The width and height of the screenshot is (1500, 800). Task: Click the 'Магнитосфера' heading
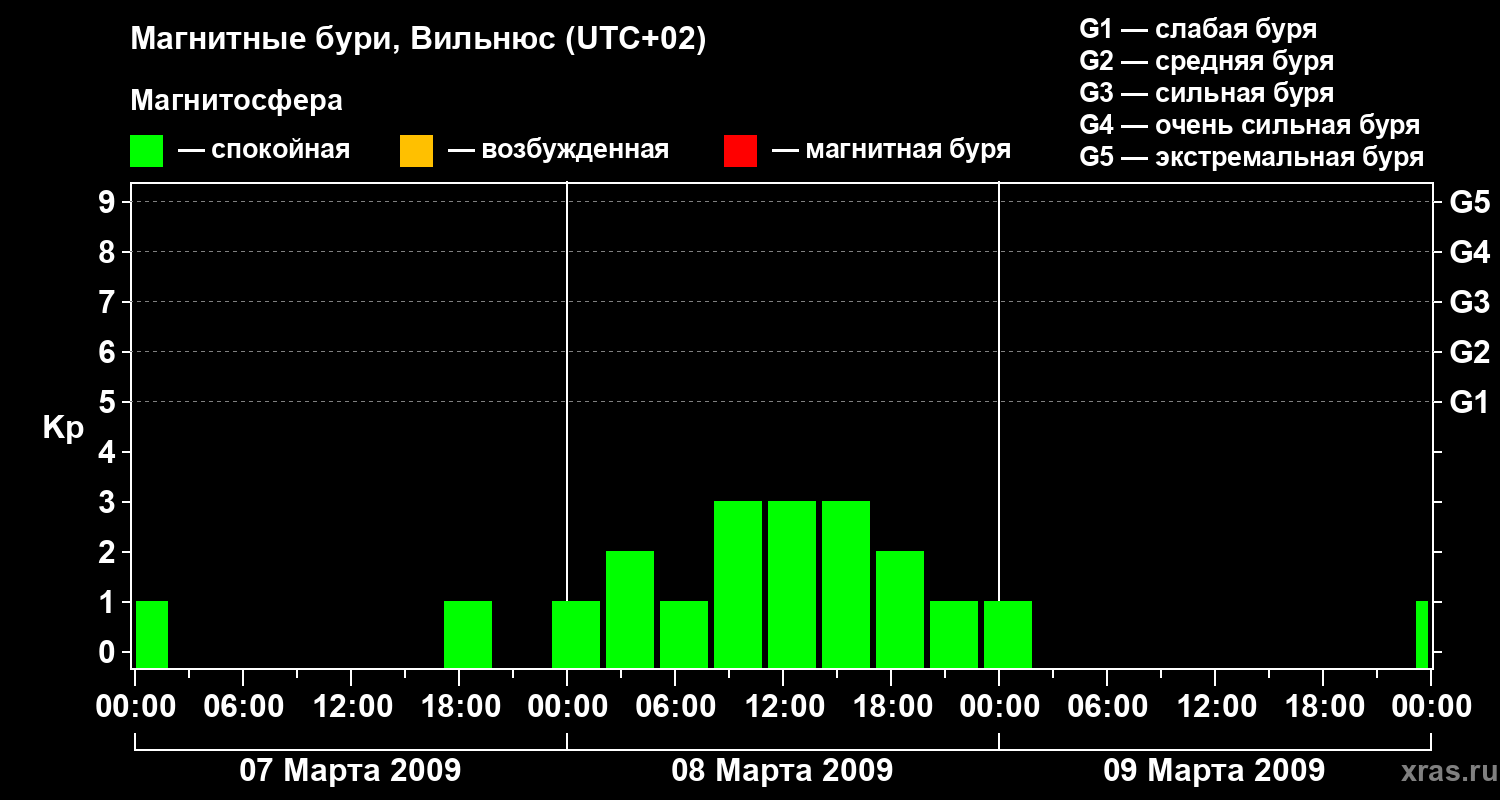click(x=236, y=101)
